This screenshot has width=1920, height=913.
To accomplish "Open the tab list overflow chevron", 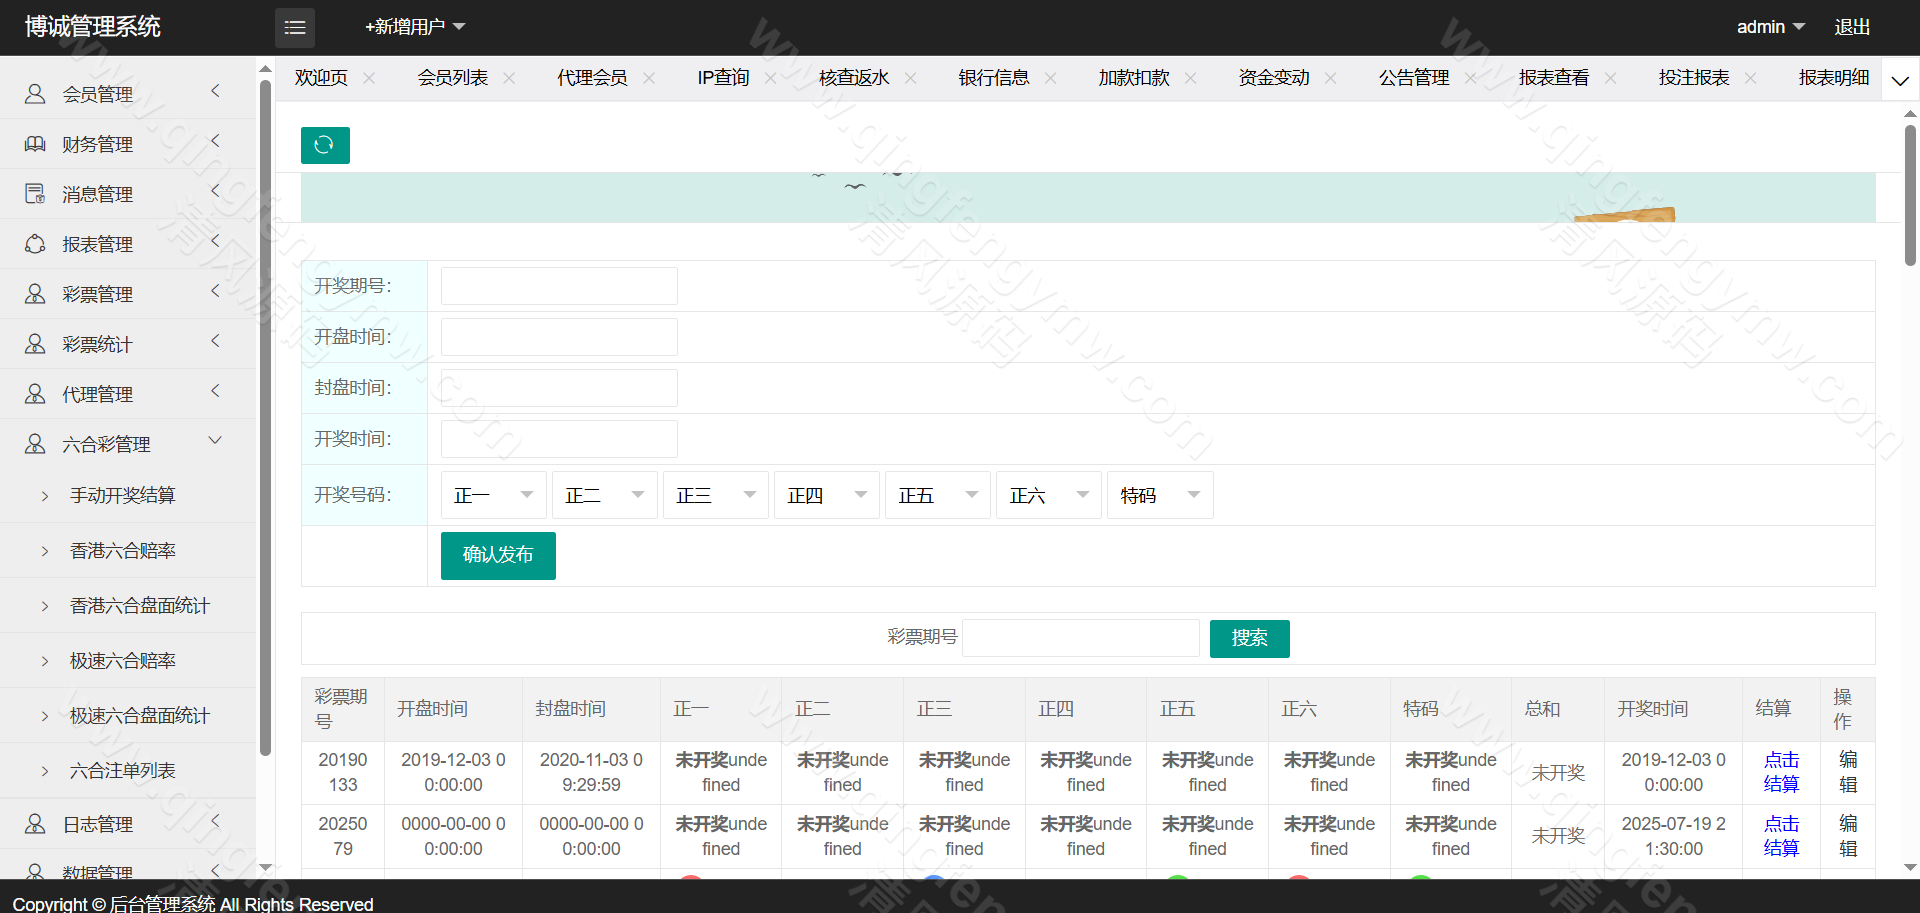I will click(1900, 80).
